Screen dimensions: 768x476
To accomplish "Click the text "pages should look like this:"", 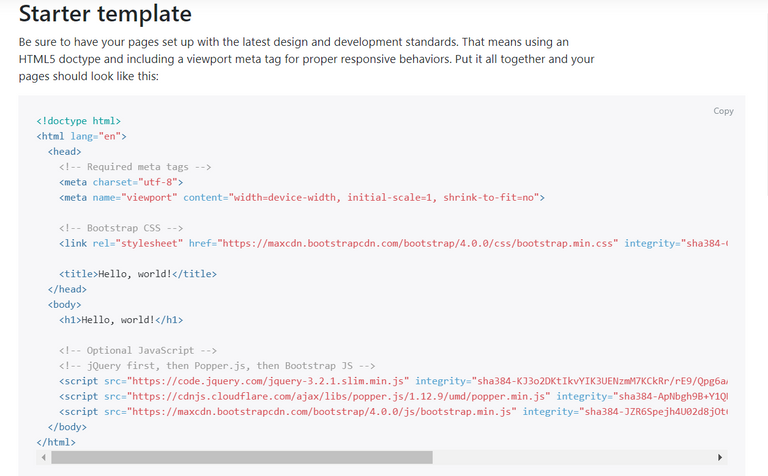I will tap(89, 76).
